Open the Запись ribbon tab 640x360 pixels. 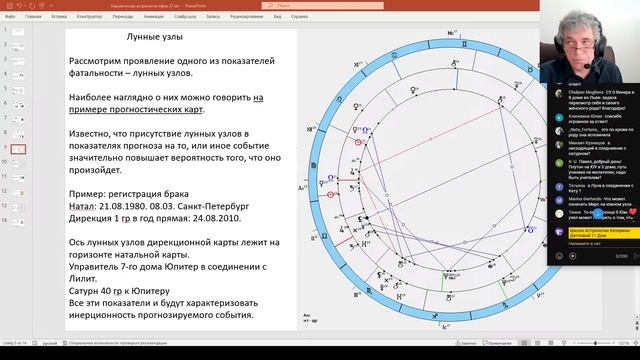[213, 17]
